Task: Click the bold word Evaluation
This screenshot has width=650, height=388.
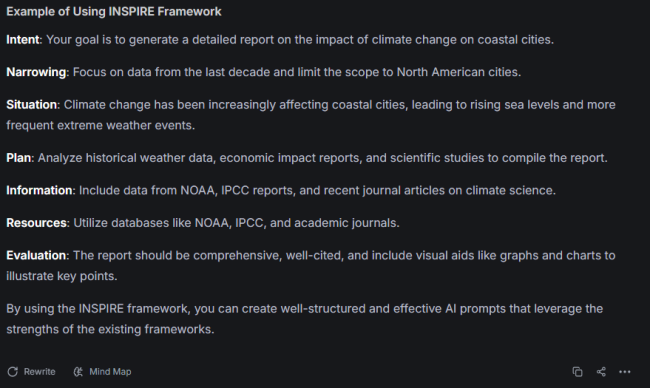Action: point(36,255)
